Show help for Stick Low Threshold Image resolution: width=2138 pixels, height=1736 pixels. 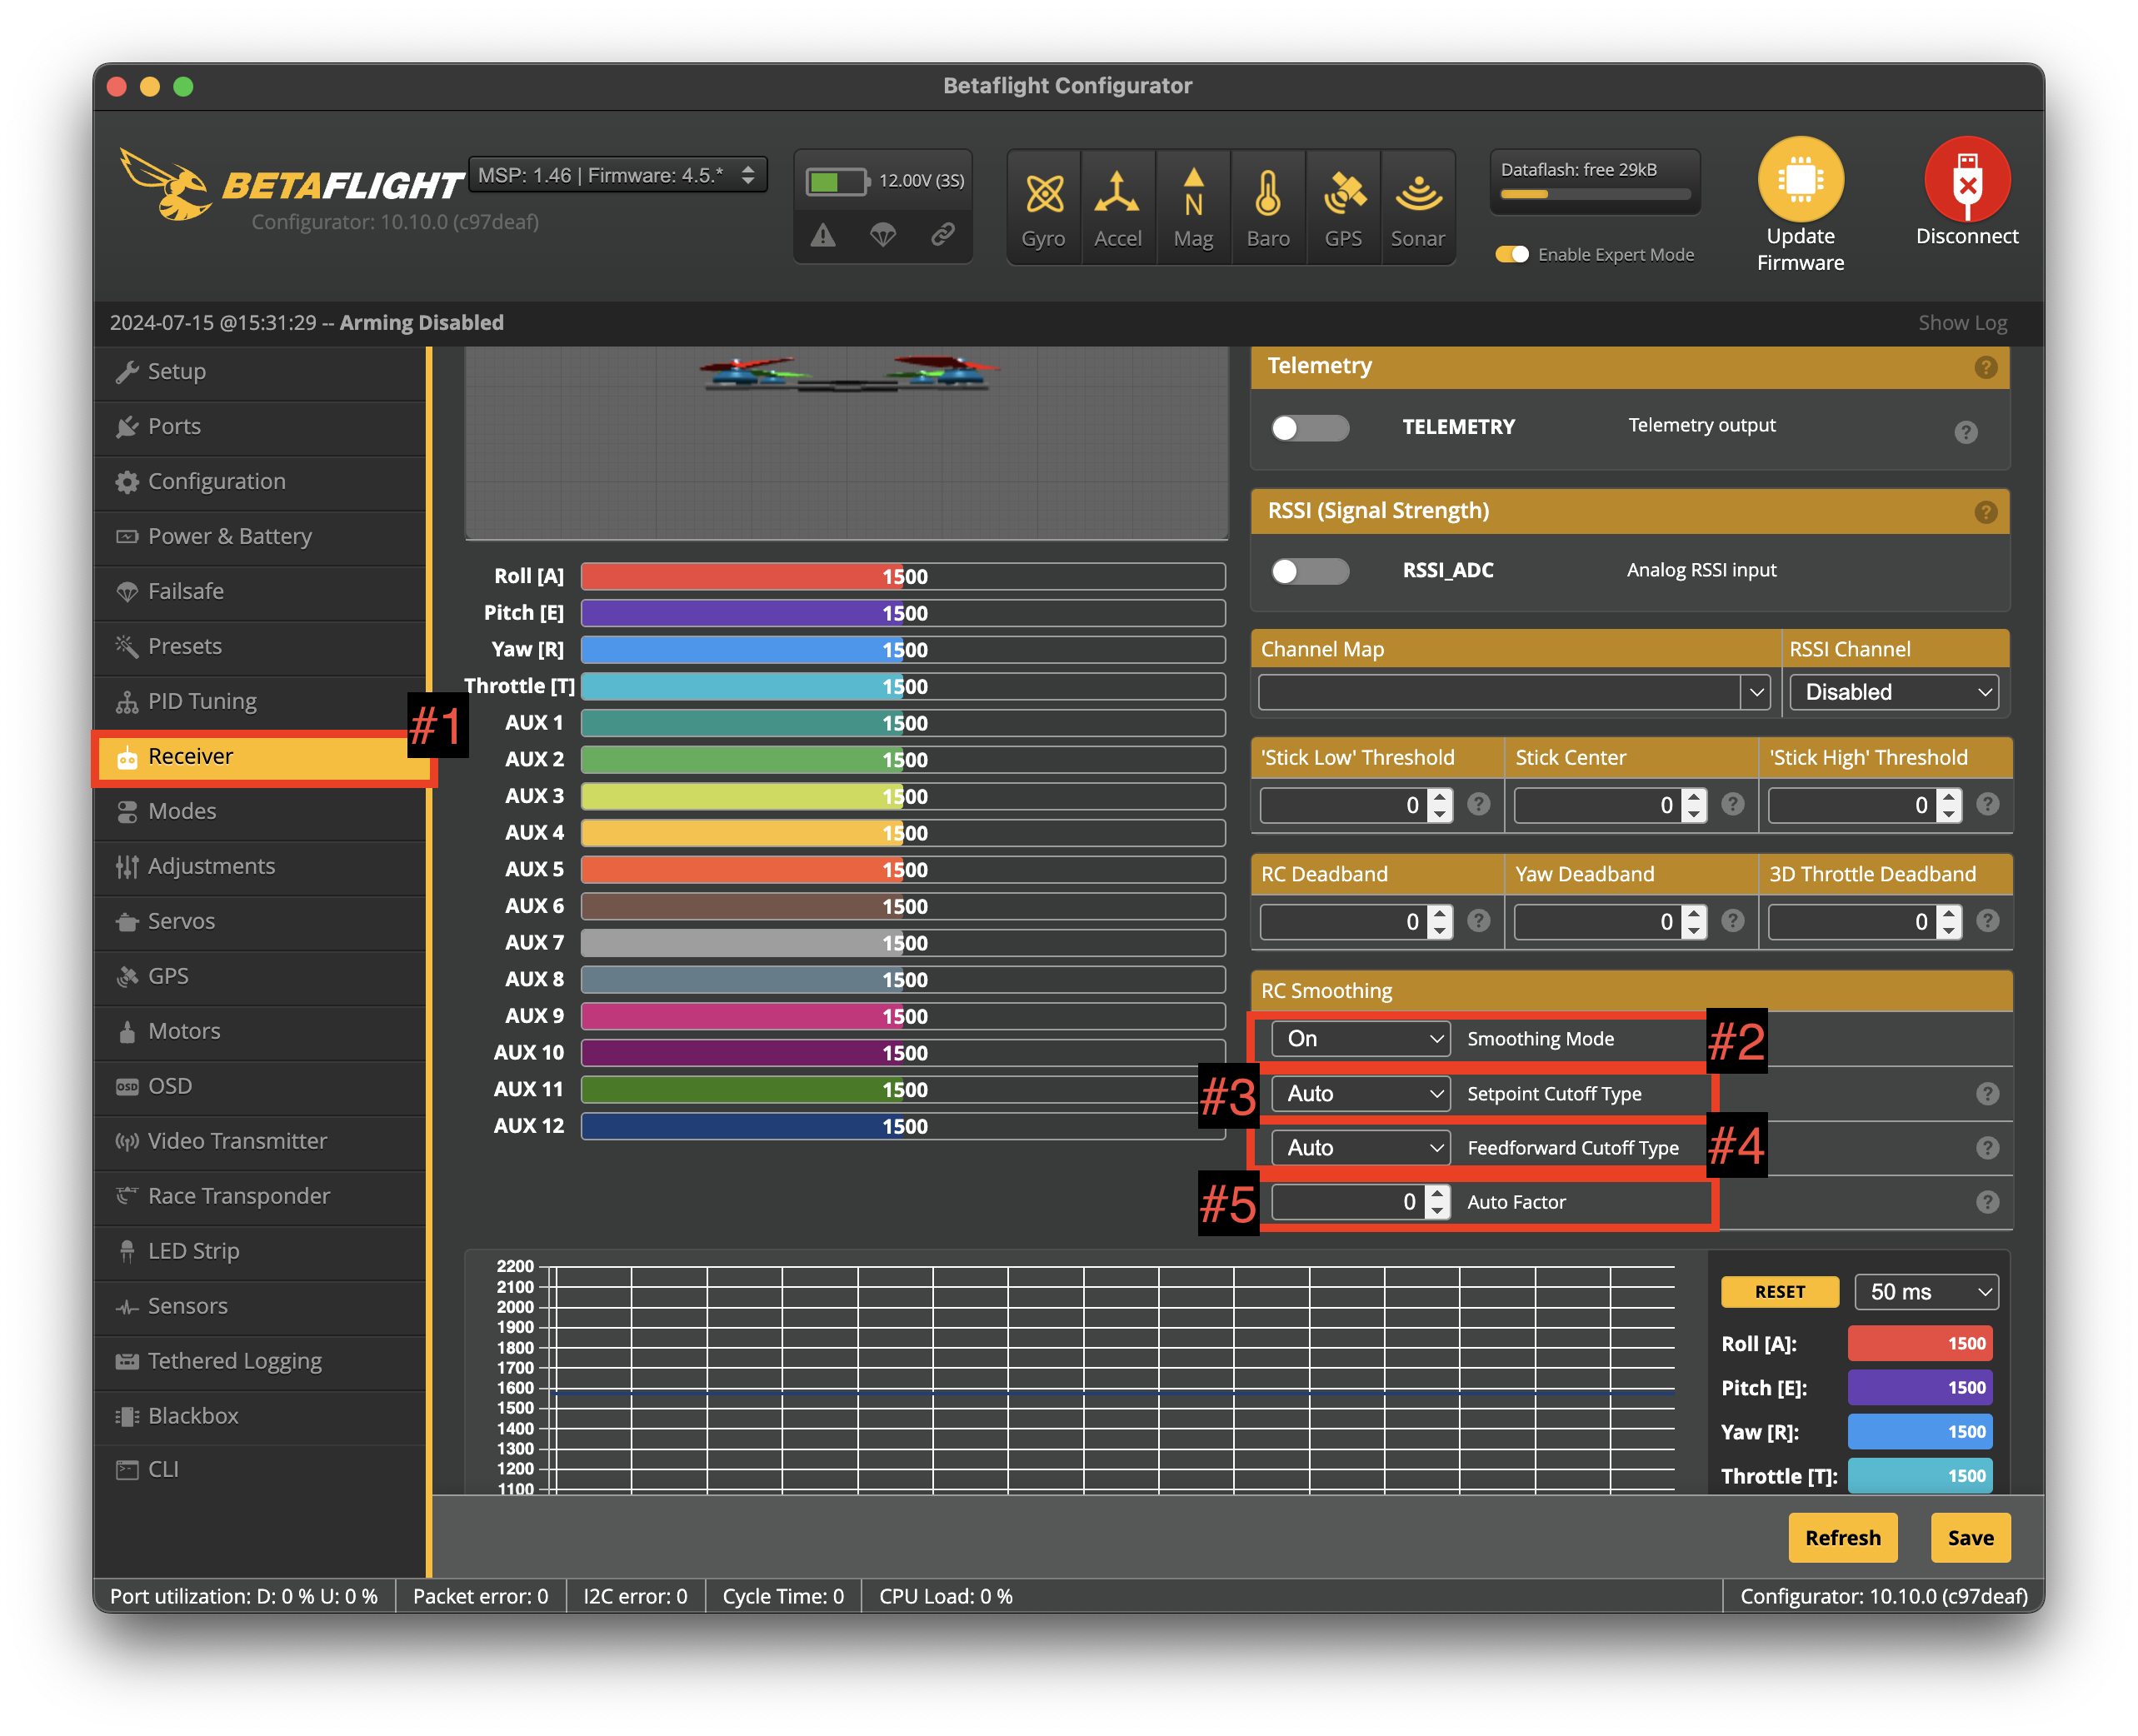[x=1478, y=804]
